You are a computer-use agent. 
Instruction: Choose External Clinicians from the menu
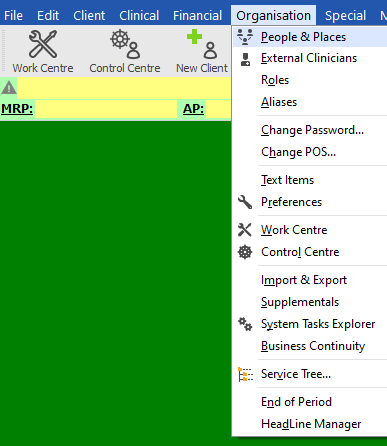[310, 58]
